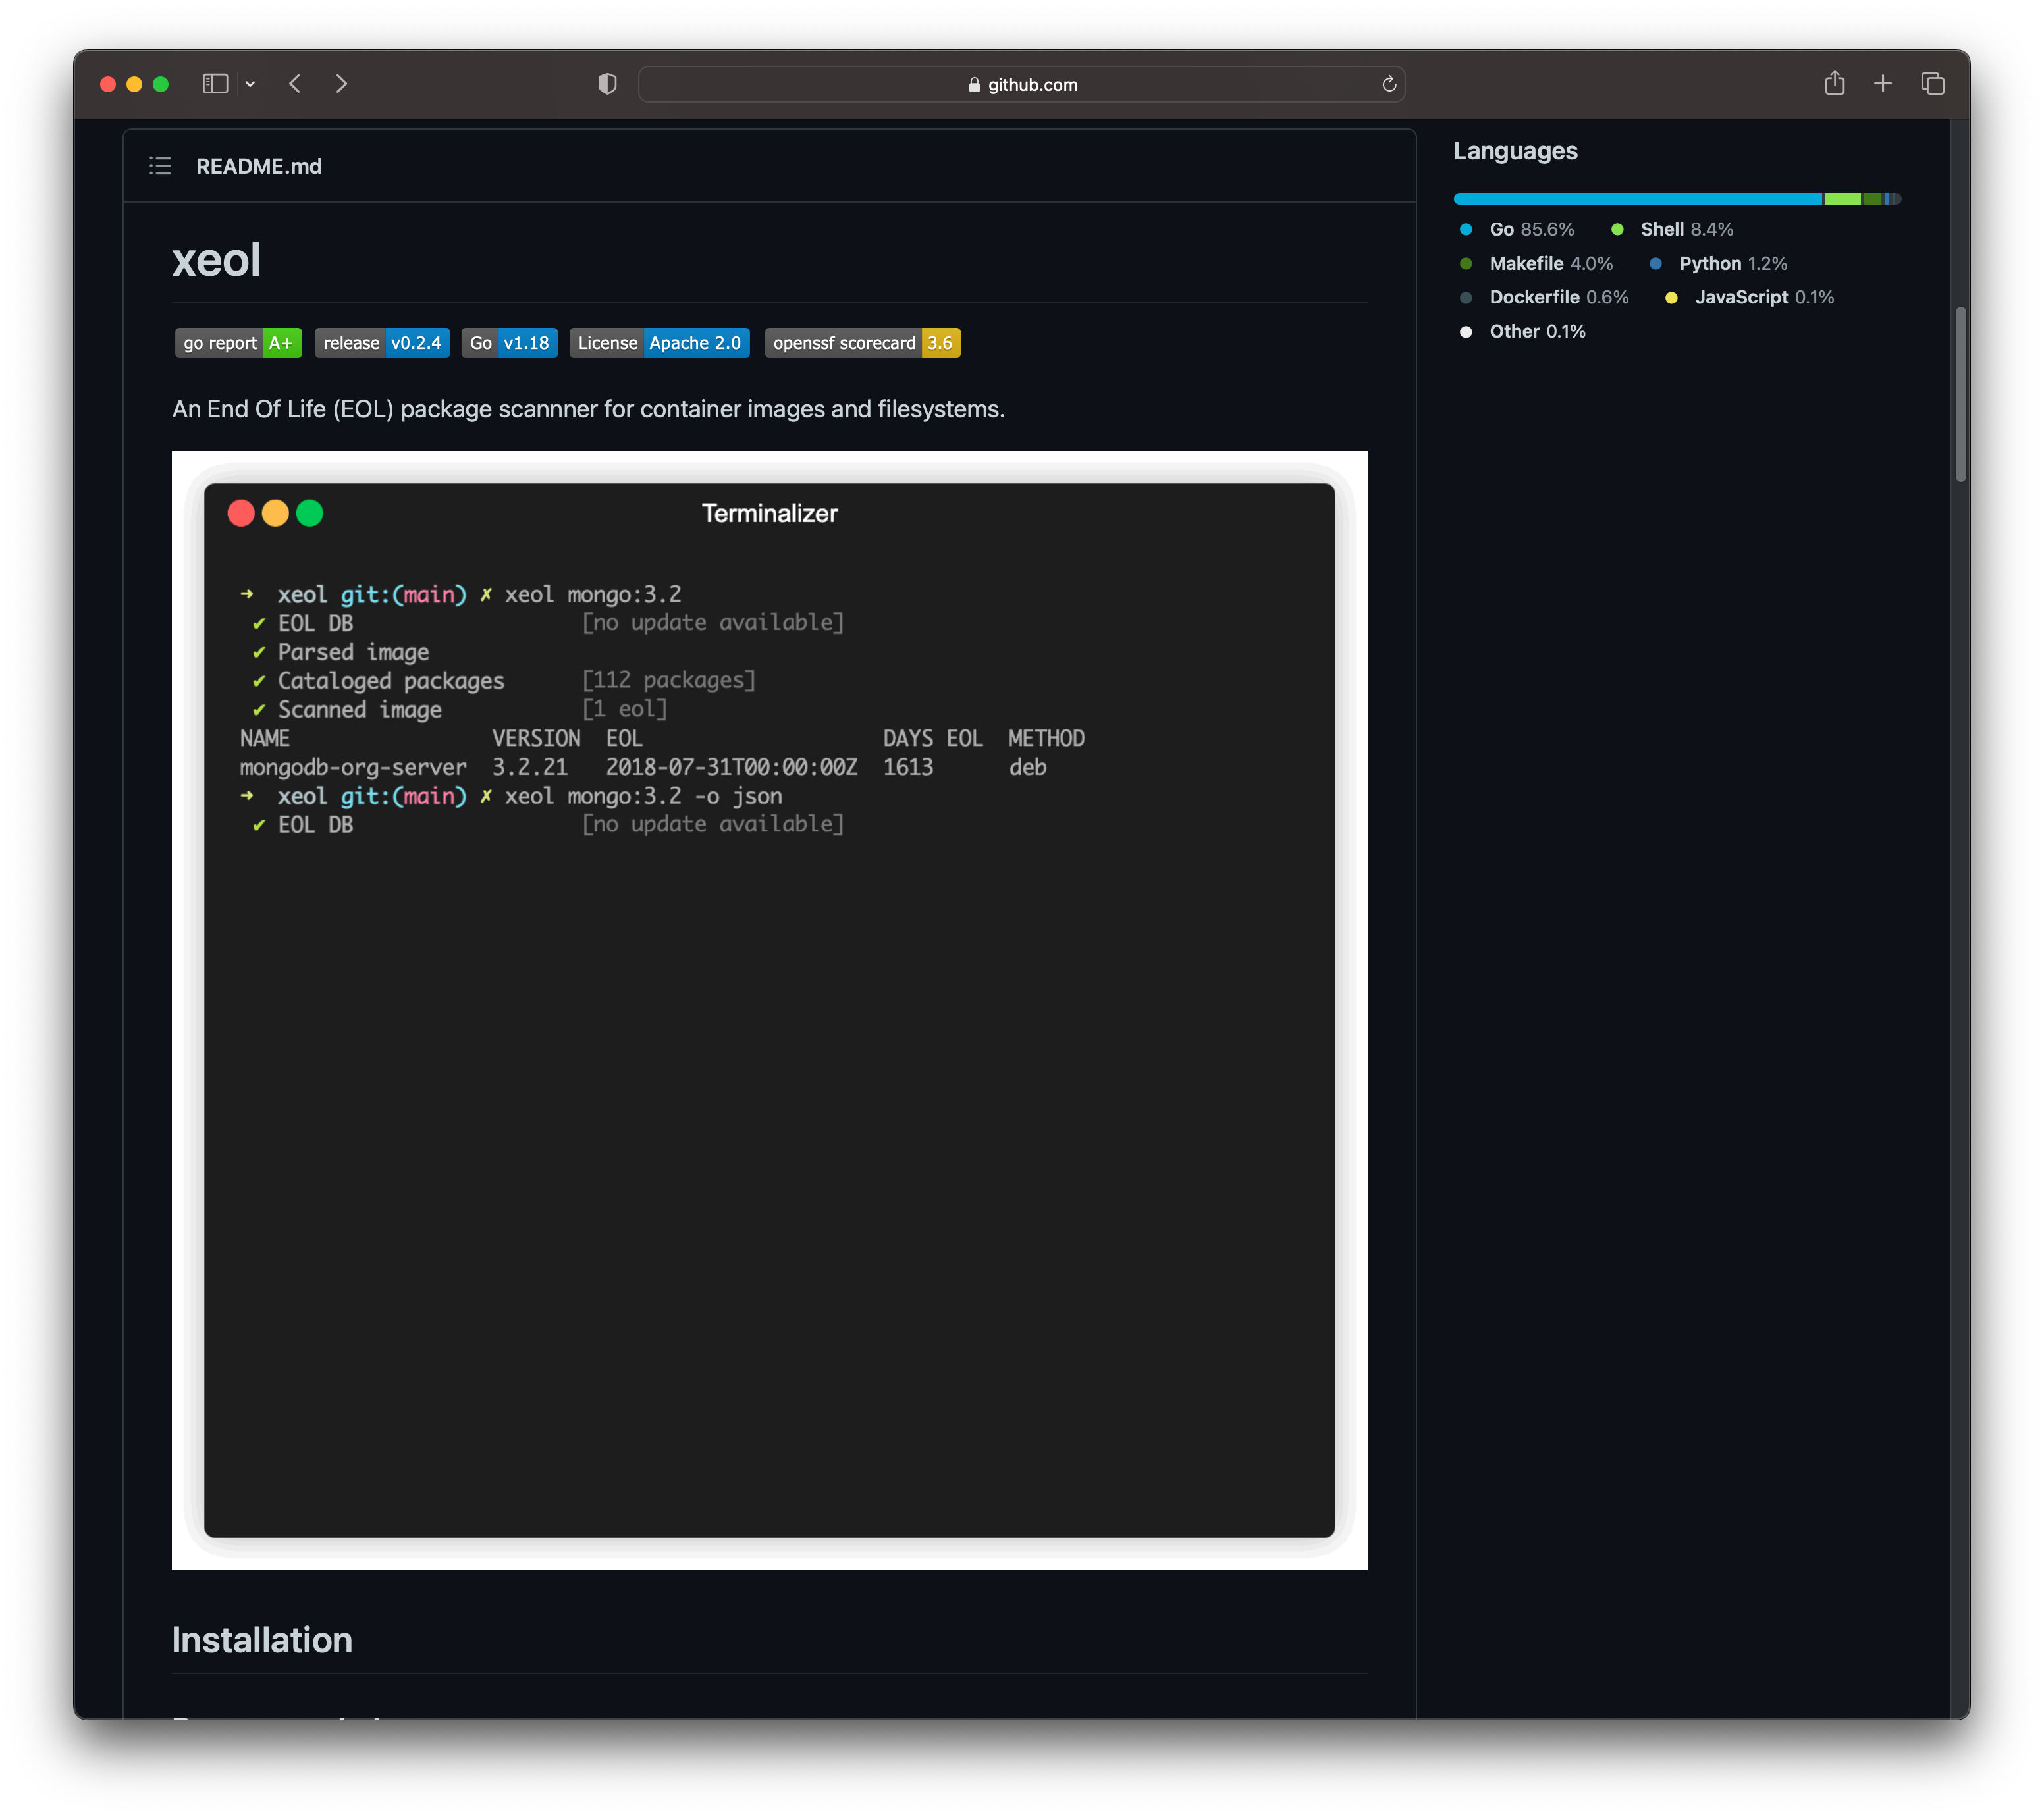Toggle the Safari sidebar icon
The height and width of the screenshot is (1817, 2044).
click(215, 84)
